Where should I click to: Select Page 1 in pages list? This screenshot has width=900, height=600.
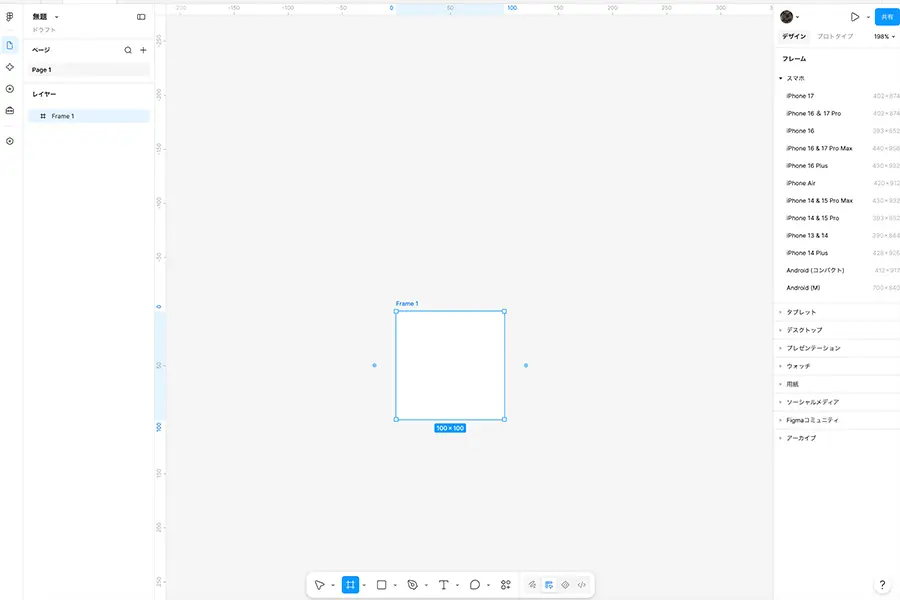(x=89, y=69)
